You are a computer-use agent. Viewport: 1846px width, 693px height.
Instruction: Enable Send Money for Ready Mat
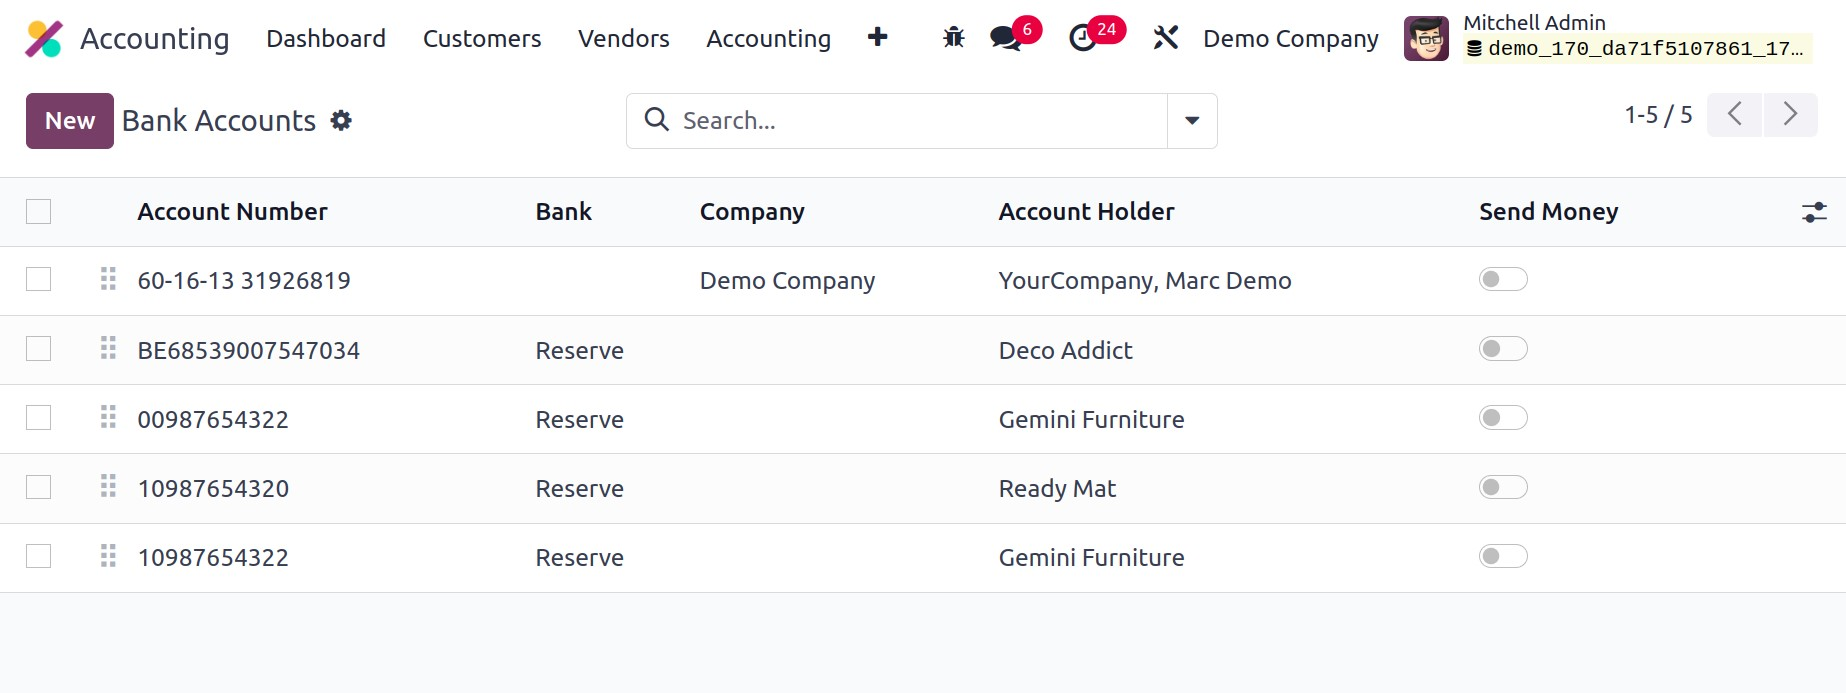pyautogui.click(x=1502, y=488)
